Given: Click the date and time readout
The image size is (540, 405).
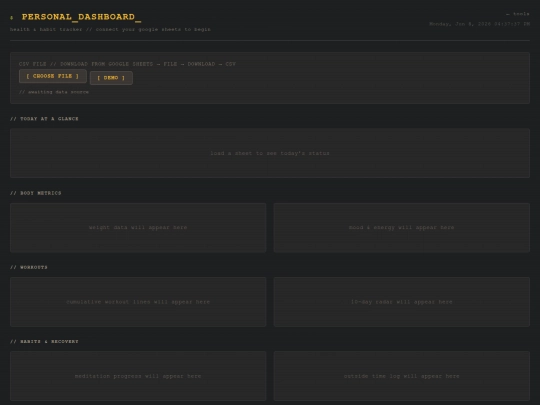Looking at the screenshot, I should point(479,24).
